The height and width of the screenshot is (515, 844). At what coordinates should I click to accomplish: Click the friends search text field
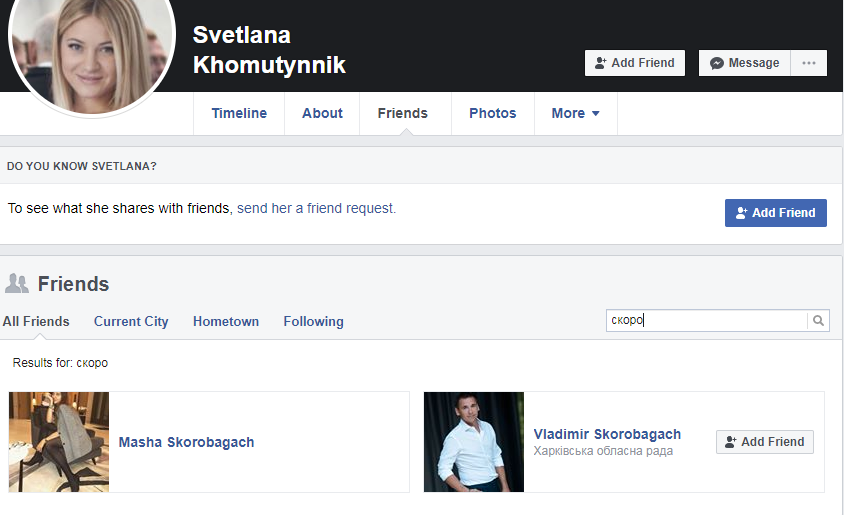click(706, 321)
